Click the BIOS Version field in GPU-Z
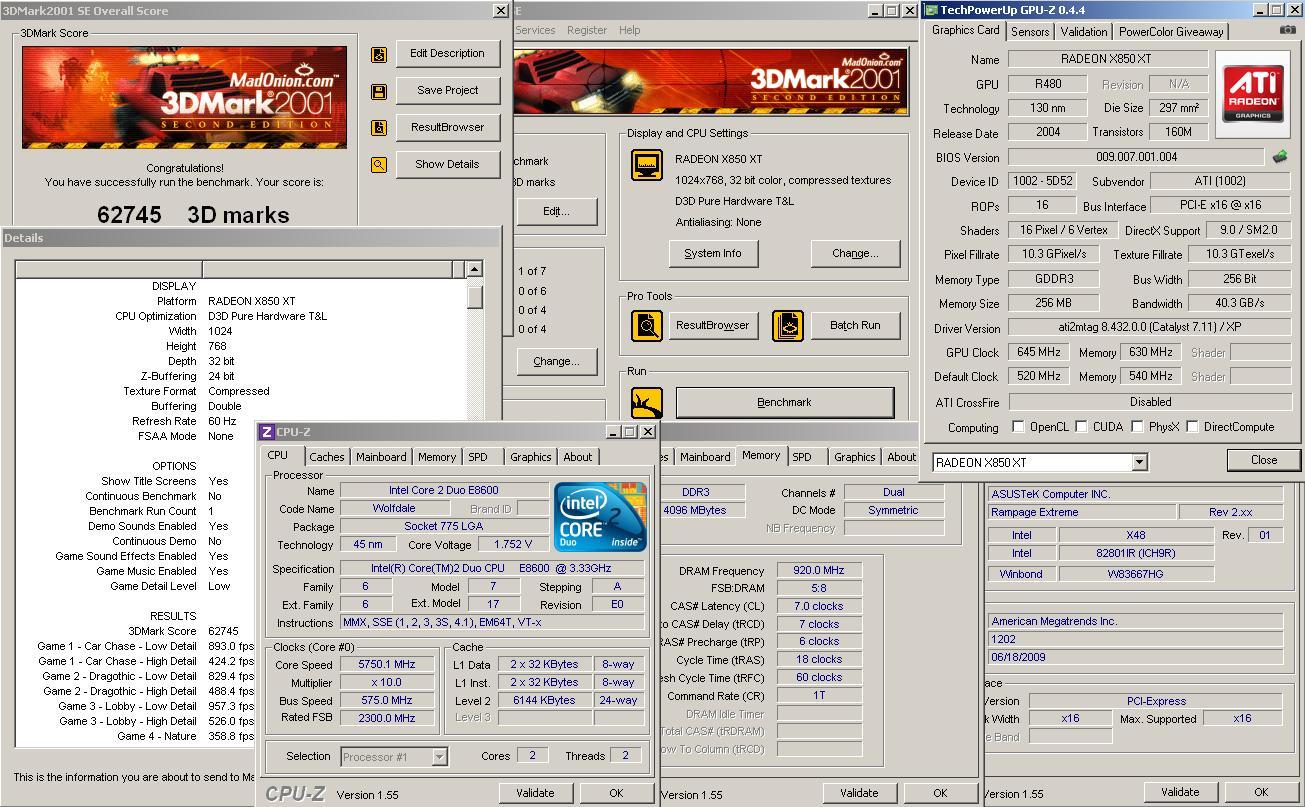 1136,157
